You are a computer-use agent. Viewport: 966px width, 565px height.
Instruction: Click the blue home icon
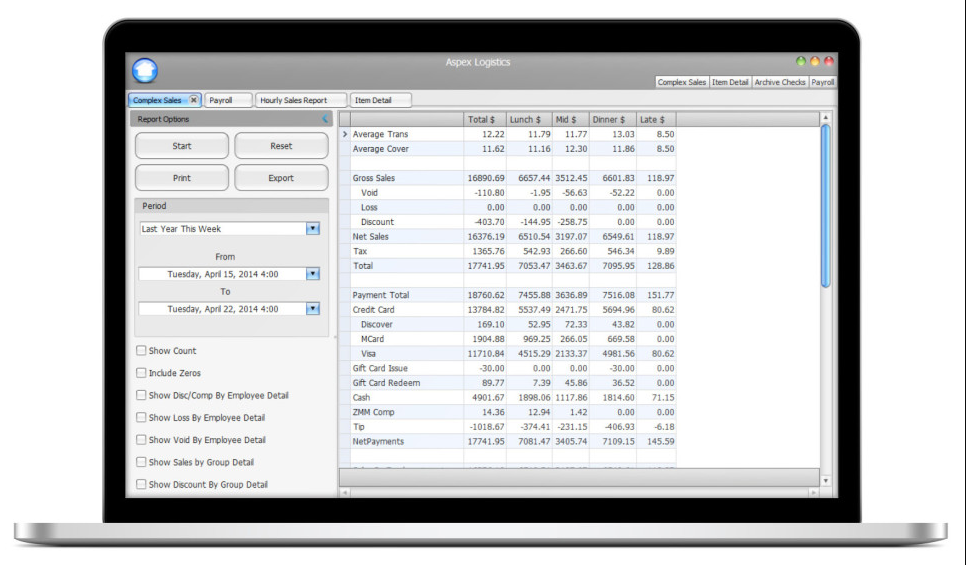coord(145,70)
